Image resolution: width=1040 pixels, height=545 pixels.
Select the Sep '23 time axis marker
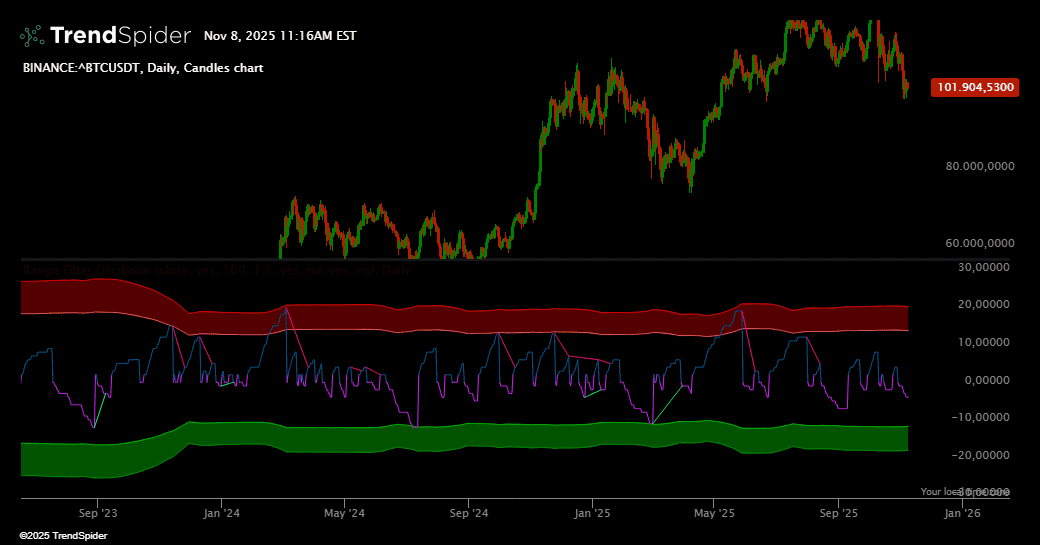tap(98, 513)
